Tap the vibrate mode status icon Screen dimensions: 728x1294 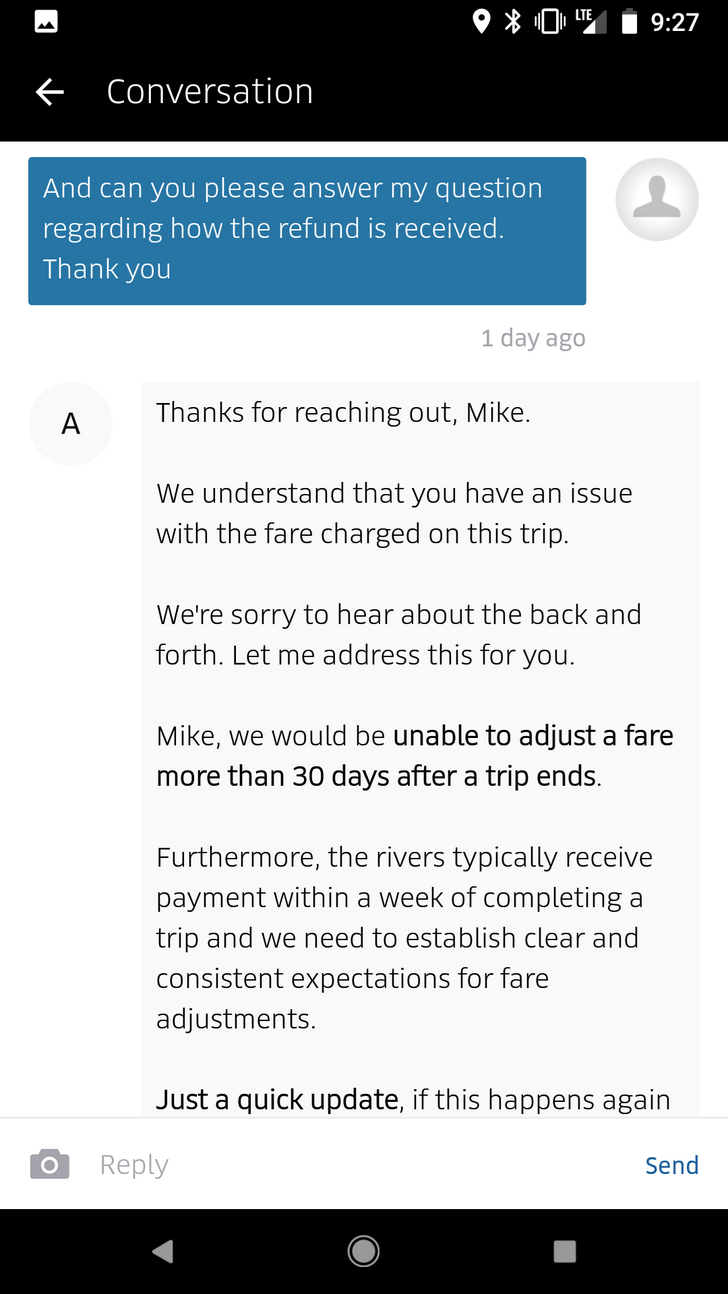pyautogui.click(x=549, y=21)
